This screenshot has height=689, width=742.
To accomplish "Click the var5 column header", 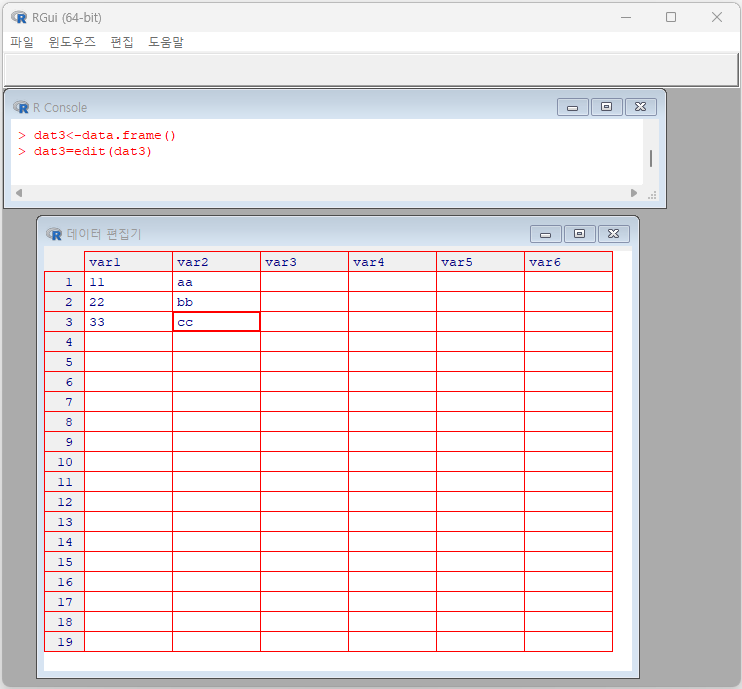I will point(480,262).
